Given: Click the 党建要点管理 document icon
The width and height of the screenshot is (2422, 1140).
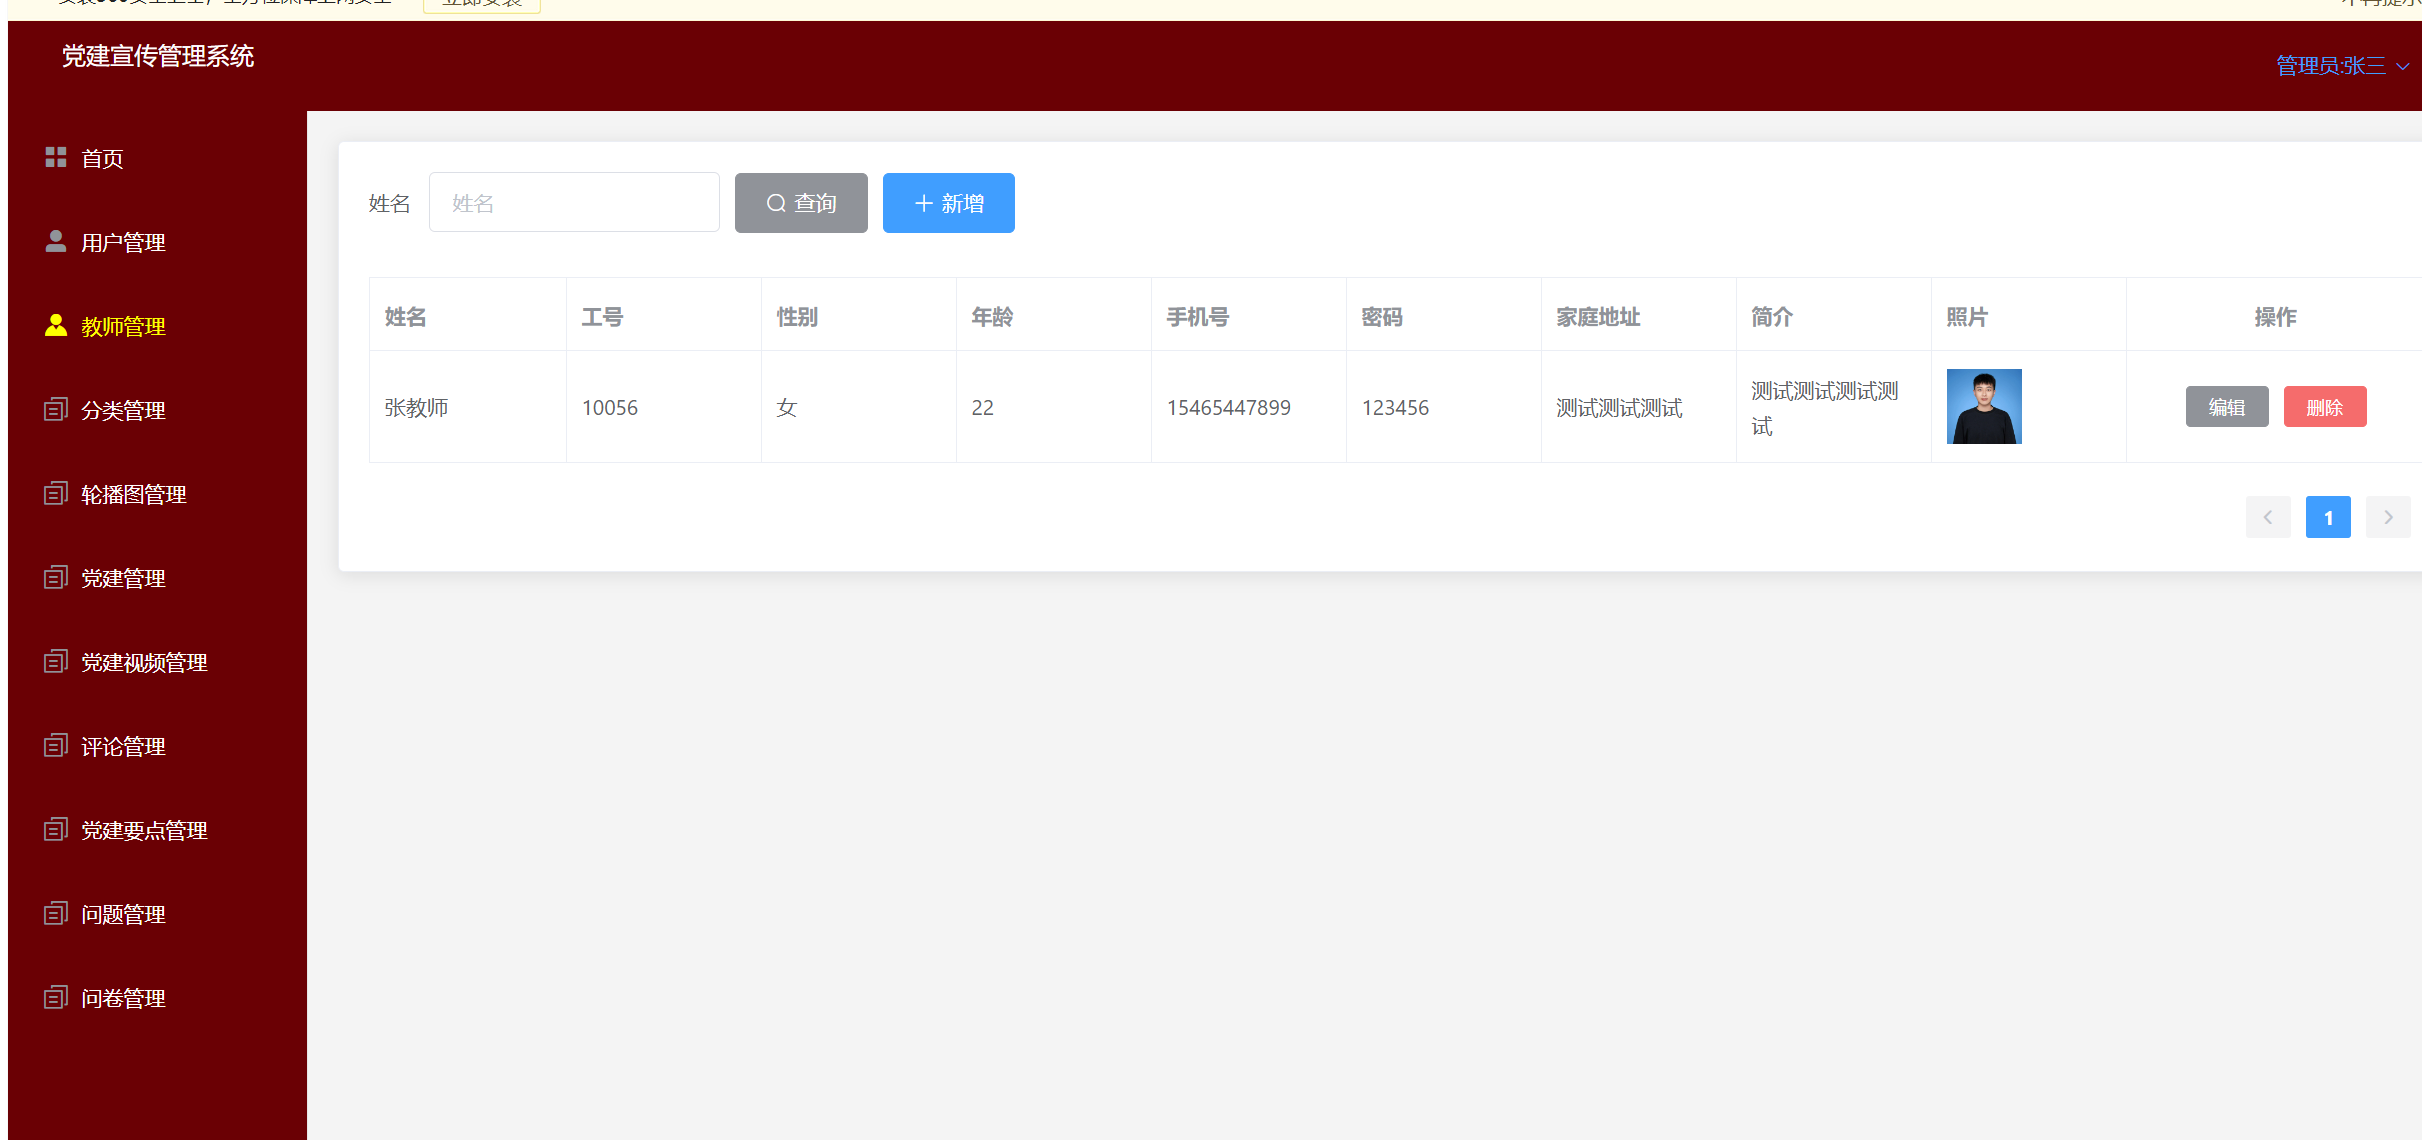Looking at the screenshot, I should (56, 829).
